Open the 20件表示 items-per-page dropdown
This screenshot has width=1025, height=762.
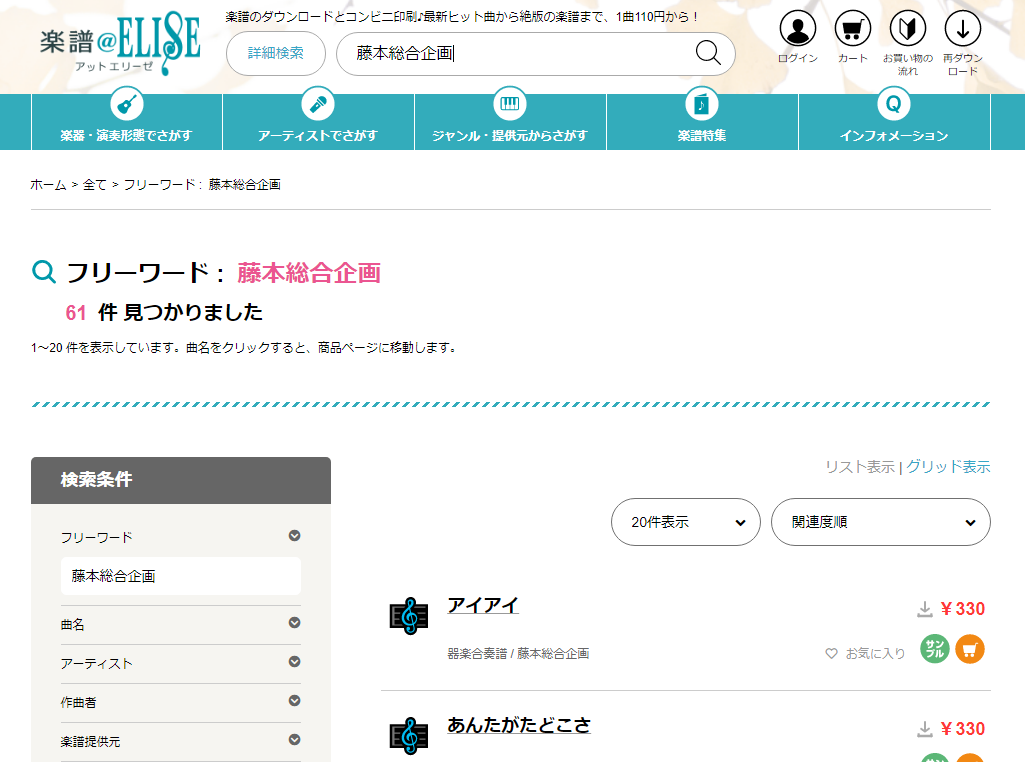(686, 522)
